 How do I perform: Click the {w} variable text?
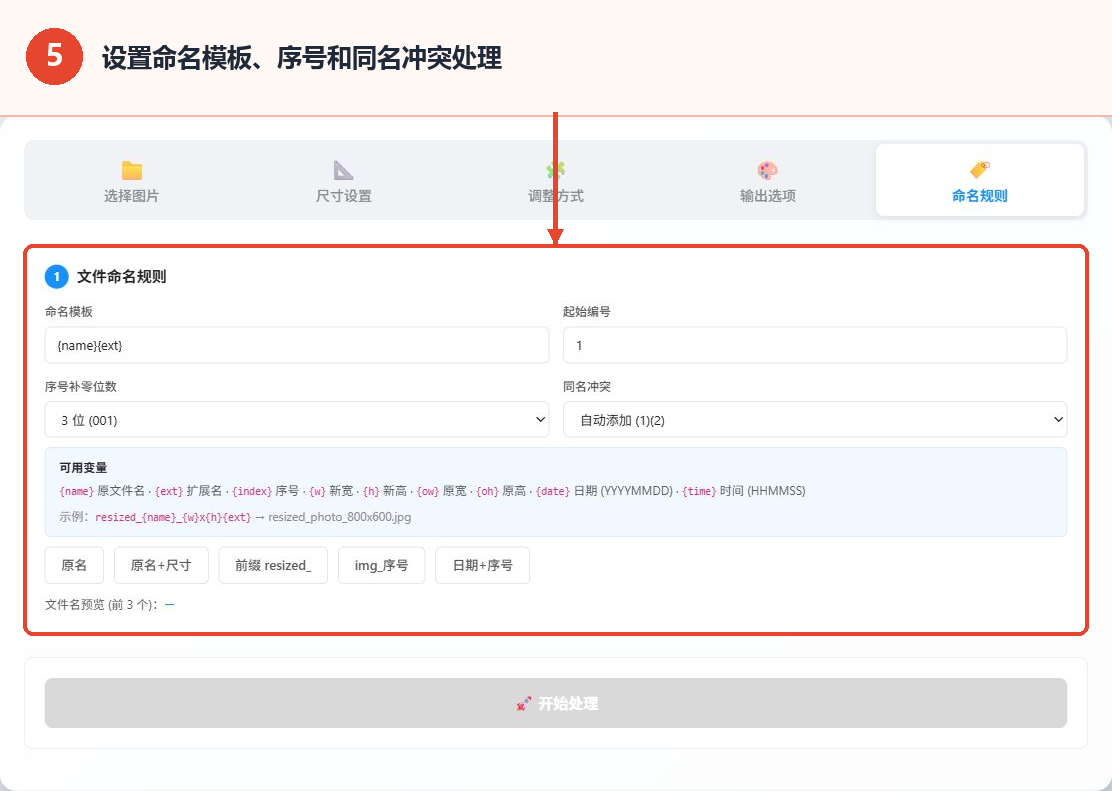(x=318, y=491)
